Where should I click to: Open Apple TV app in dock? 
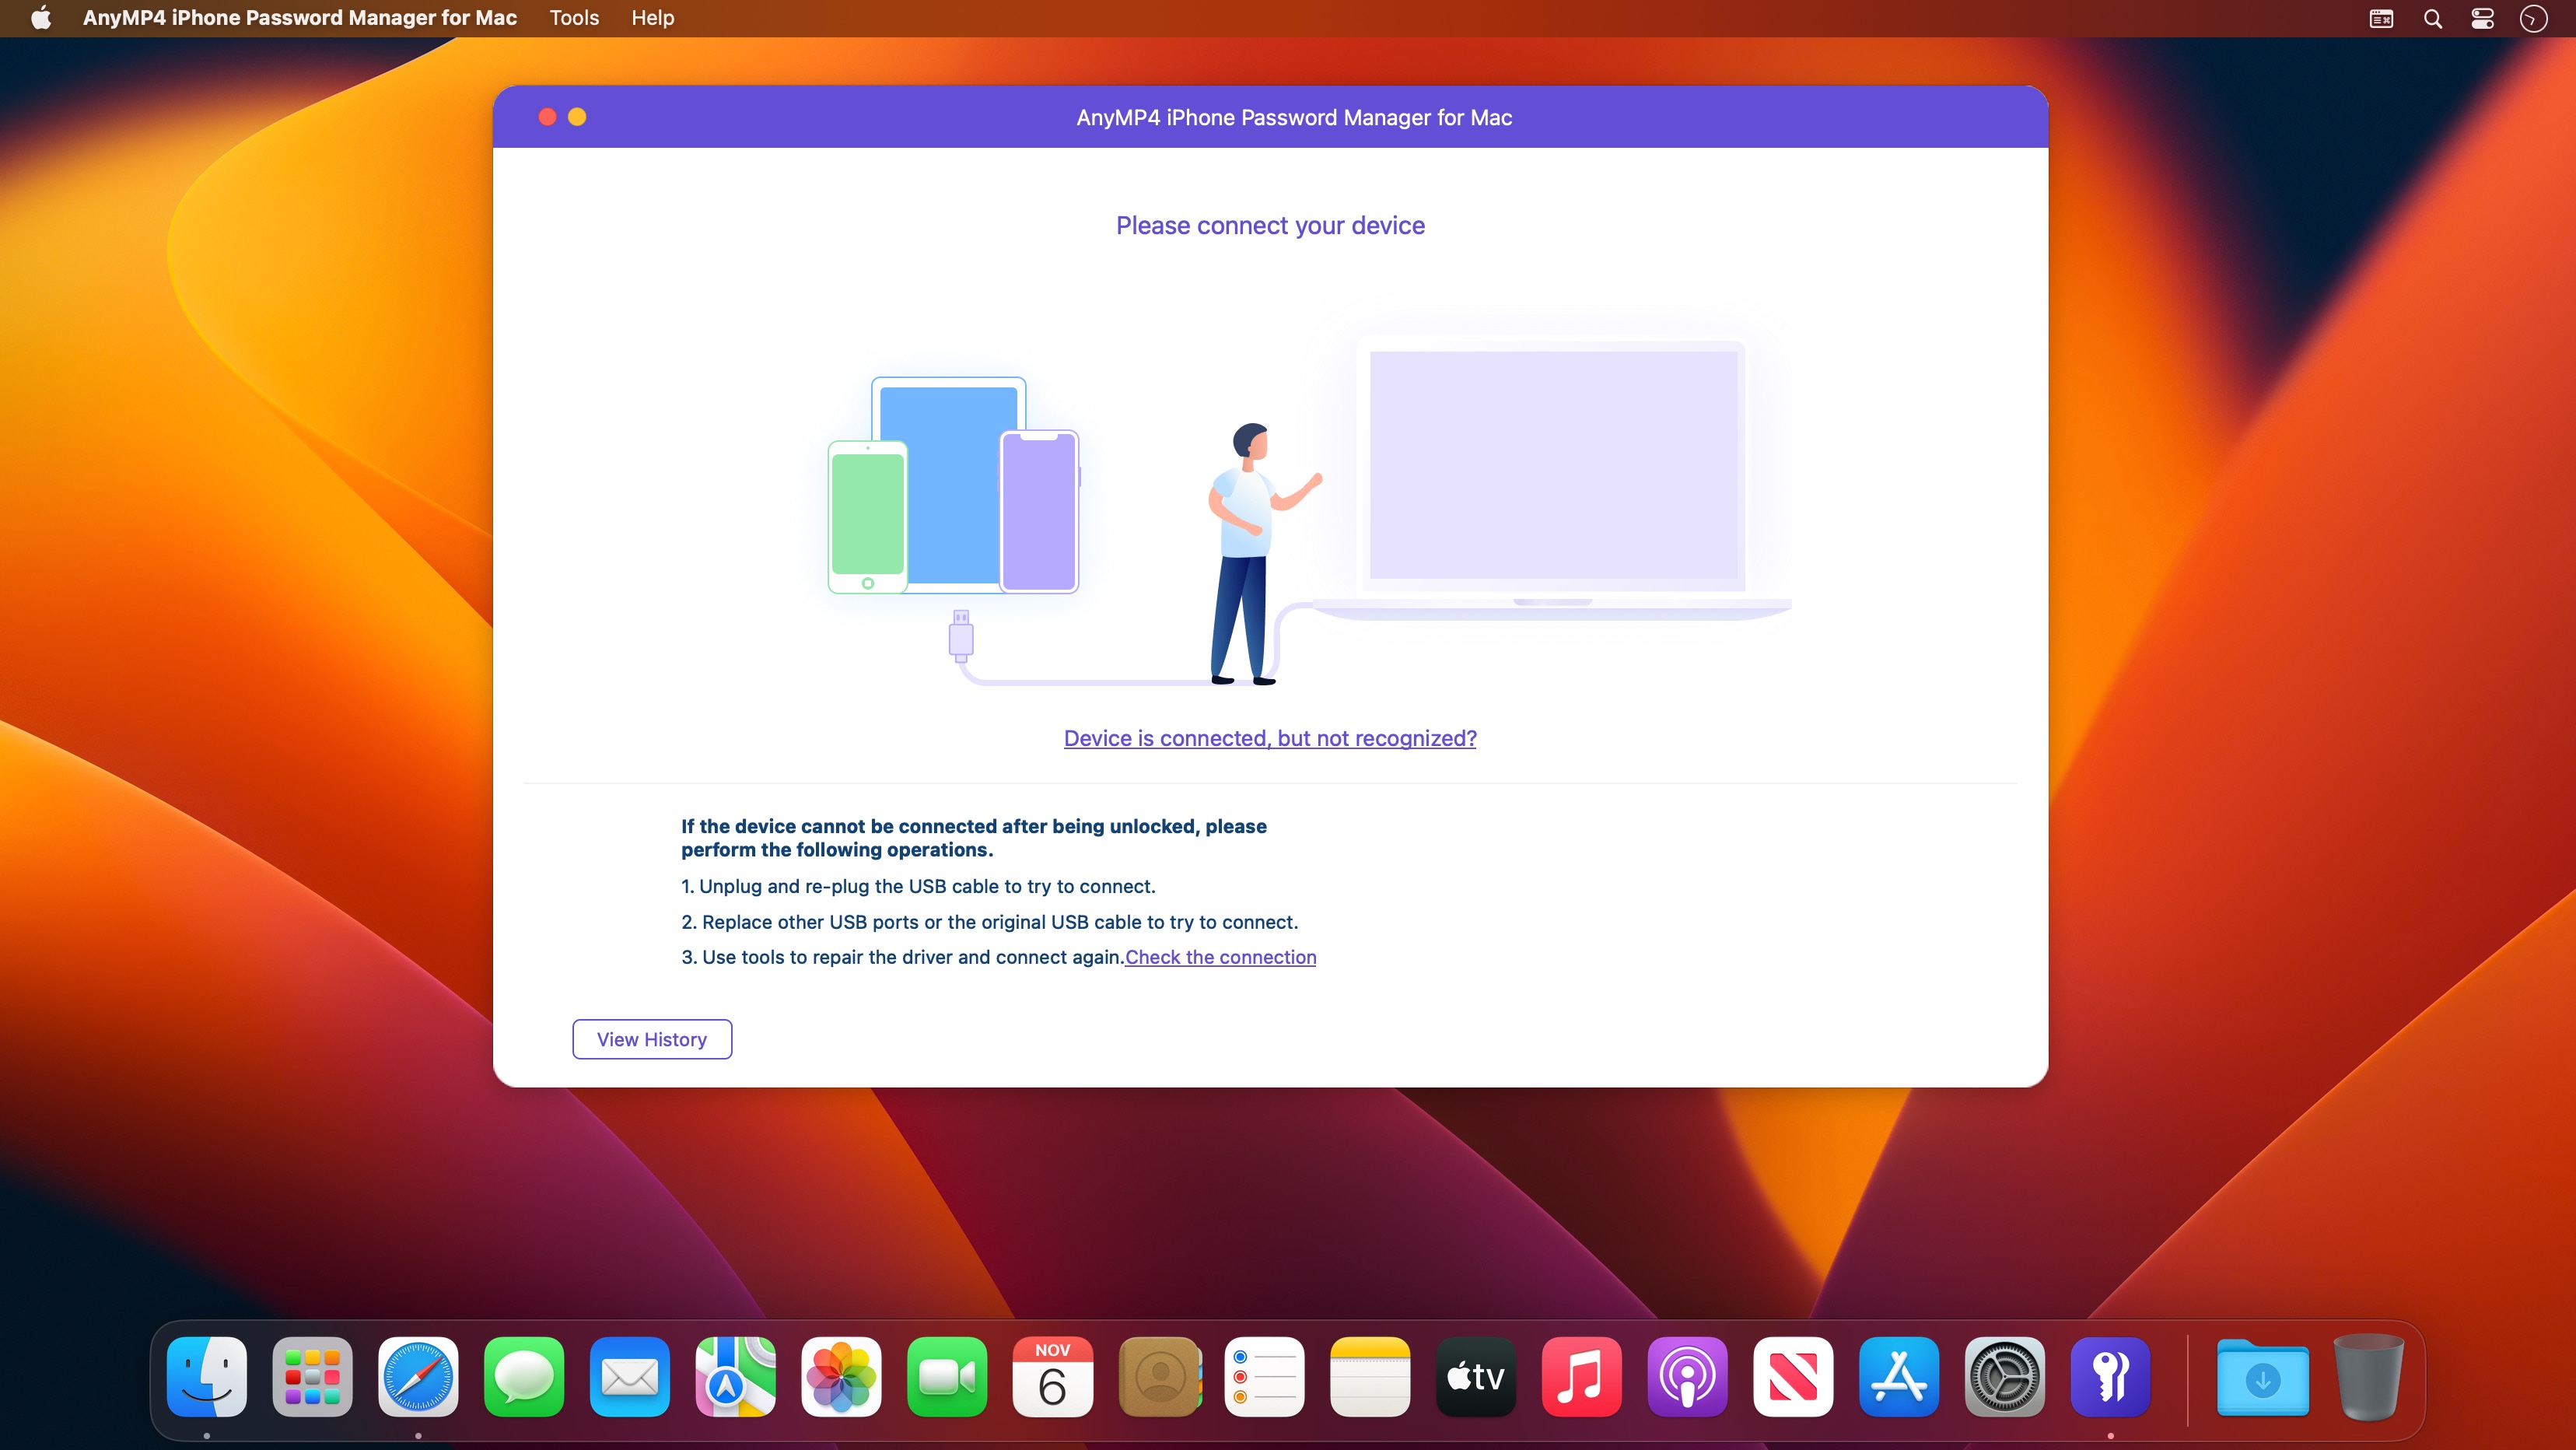tap(1476, 1377)
